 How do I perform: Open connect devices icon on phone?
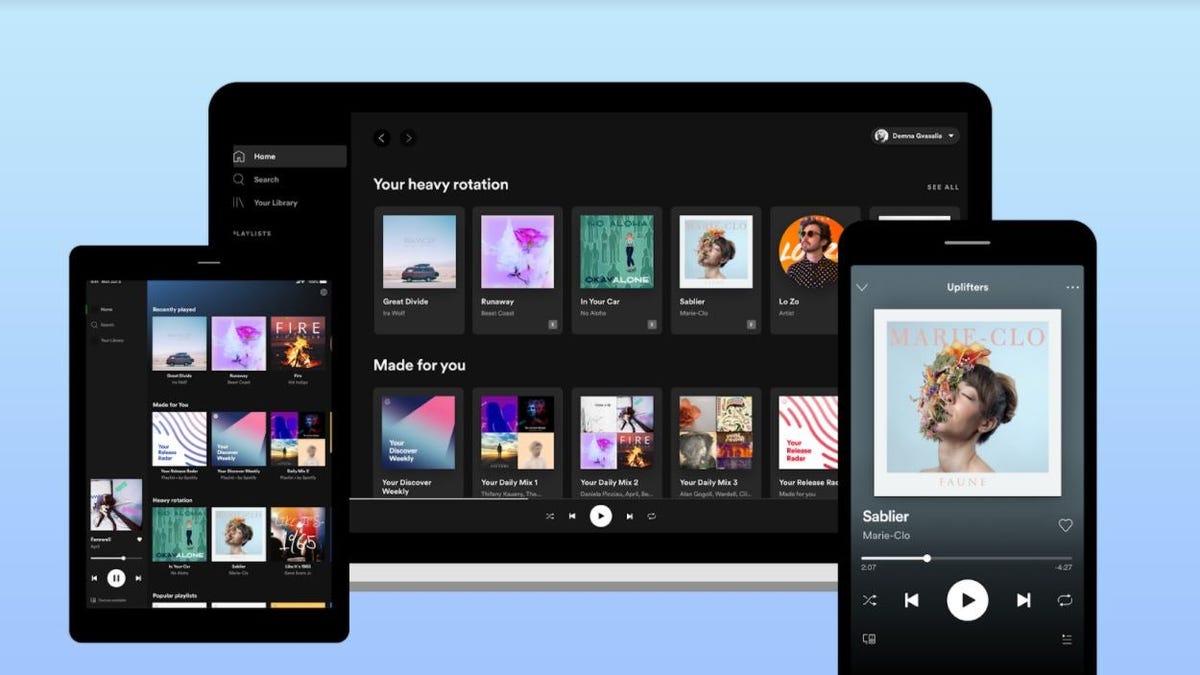click(x=869, y=639)
